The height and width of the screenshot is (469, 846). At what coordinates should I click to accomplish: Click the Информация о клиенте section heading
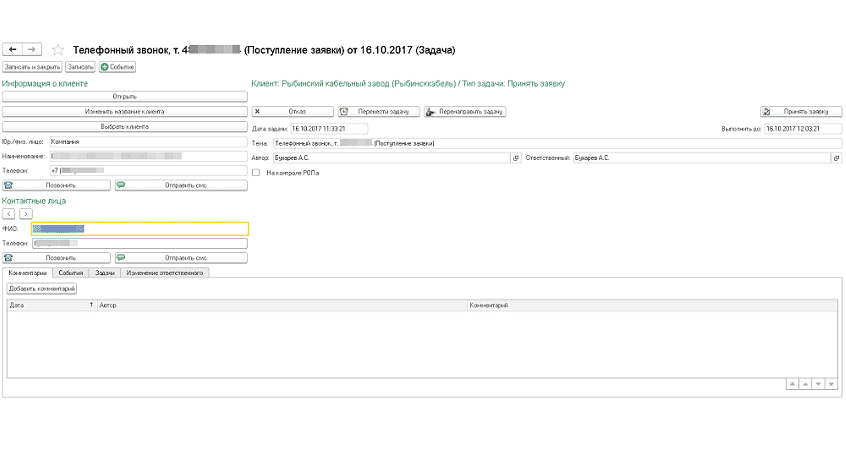pyautogui.click(x=45, y=84)
